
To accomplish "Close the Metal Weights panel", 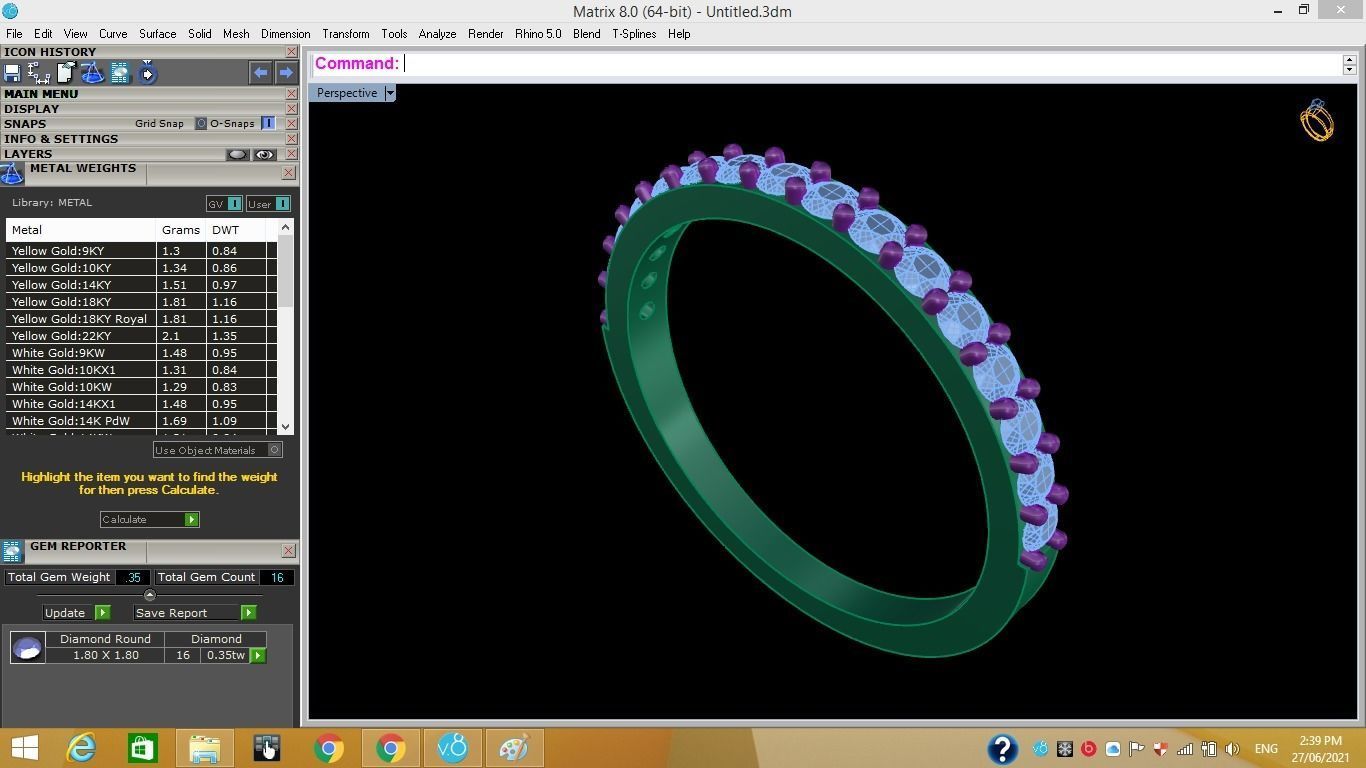I will (288, 173).
